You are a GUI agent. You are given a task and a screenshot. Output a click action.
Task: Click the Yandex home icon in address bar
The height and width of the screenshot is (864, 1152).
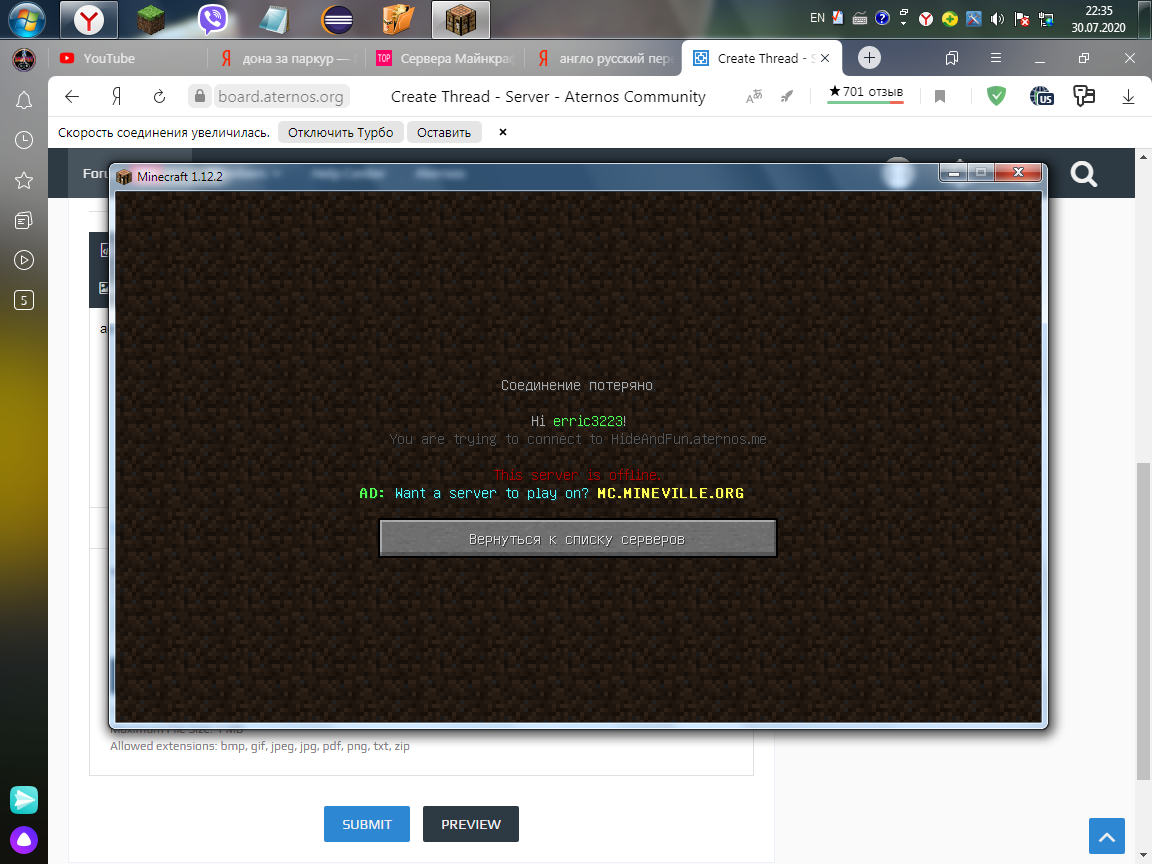pyautogui.click(x=116, y=96)
